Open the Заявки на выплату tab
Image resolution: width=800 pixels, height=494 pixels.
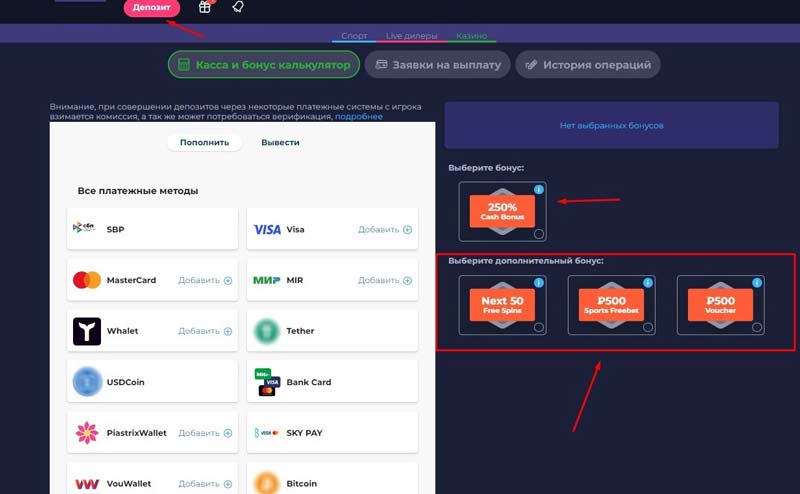pos(437,65)
